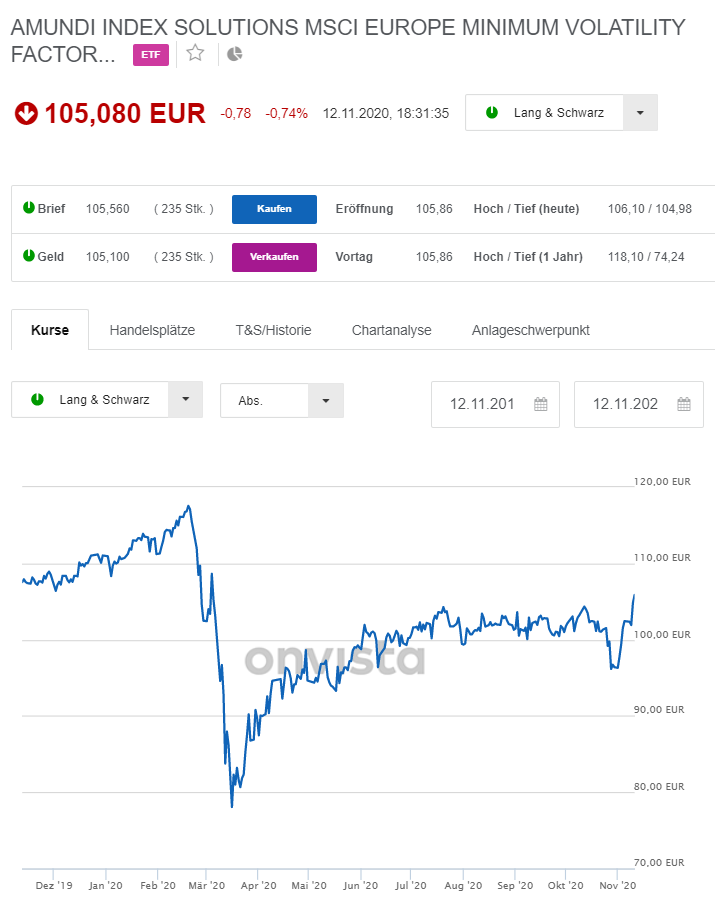
Task: Go to the Anlageschwerpunkt tab
Action: pyautogui.click(x=530, y=330)
